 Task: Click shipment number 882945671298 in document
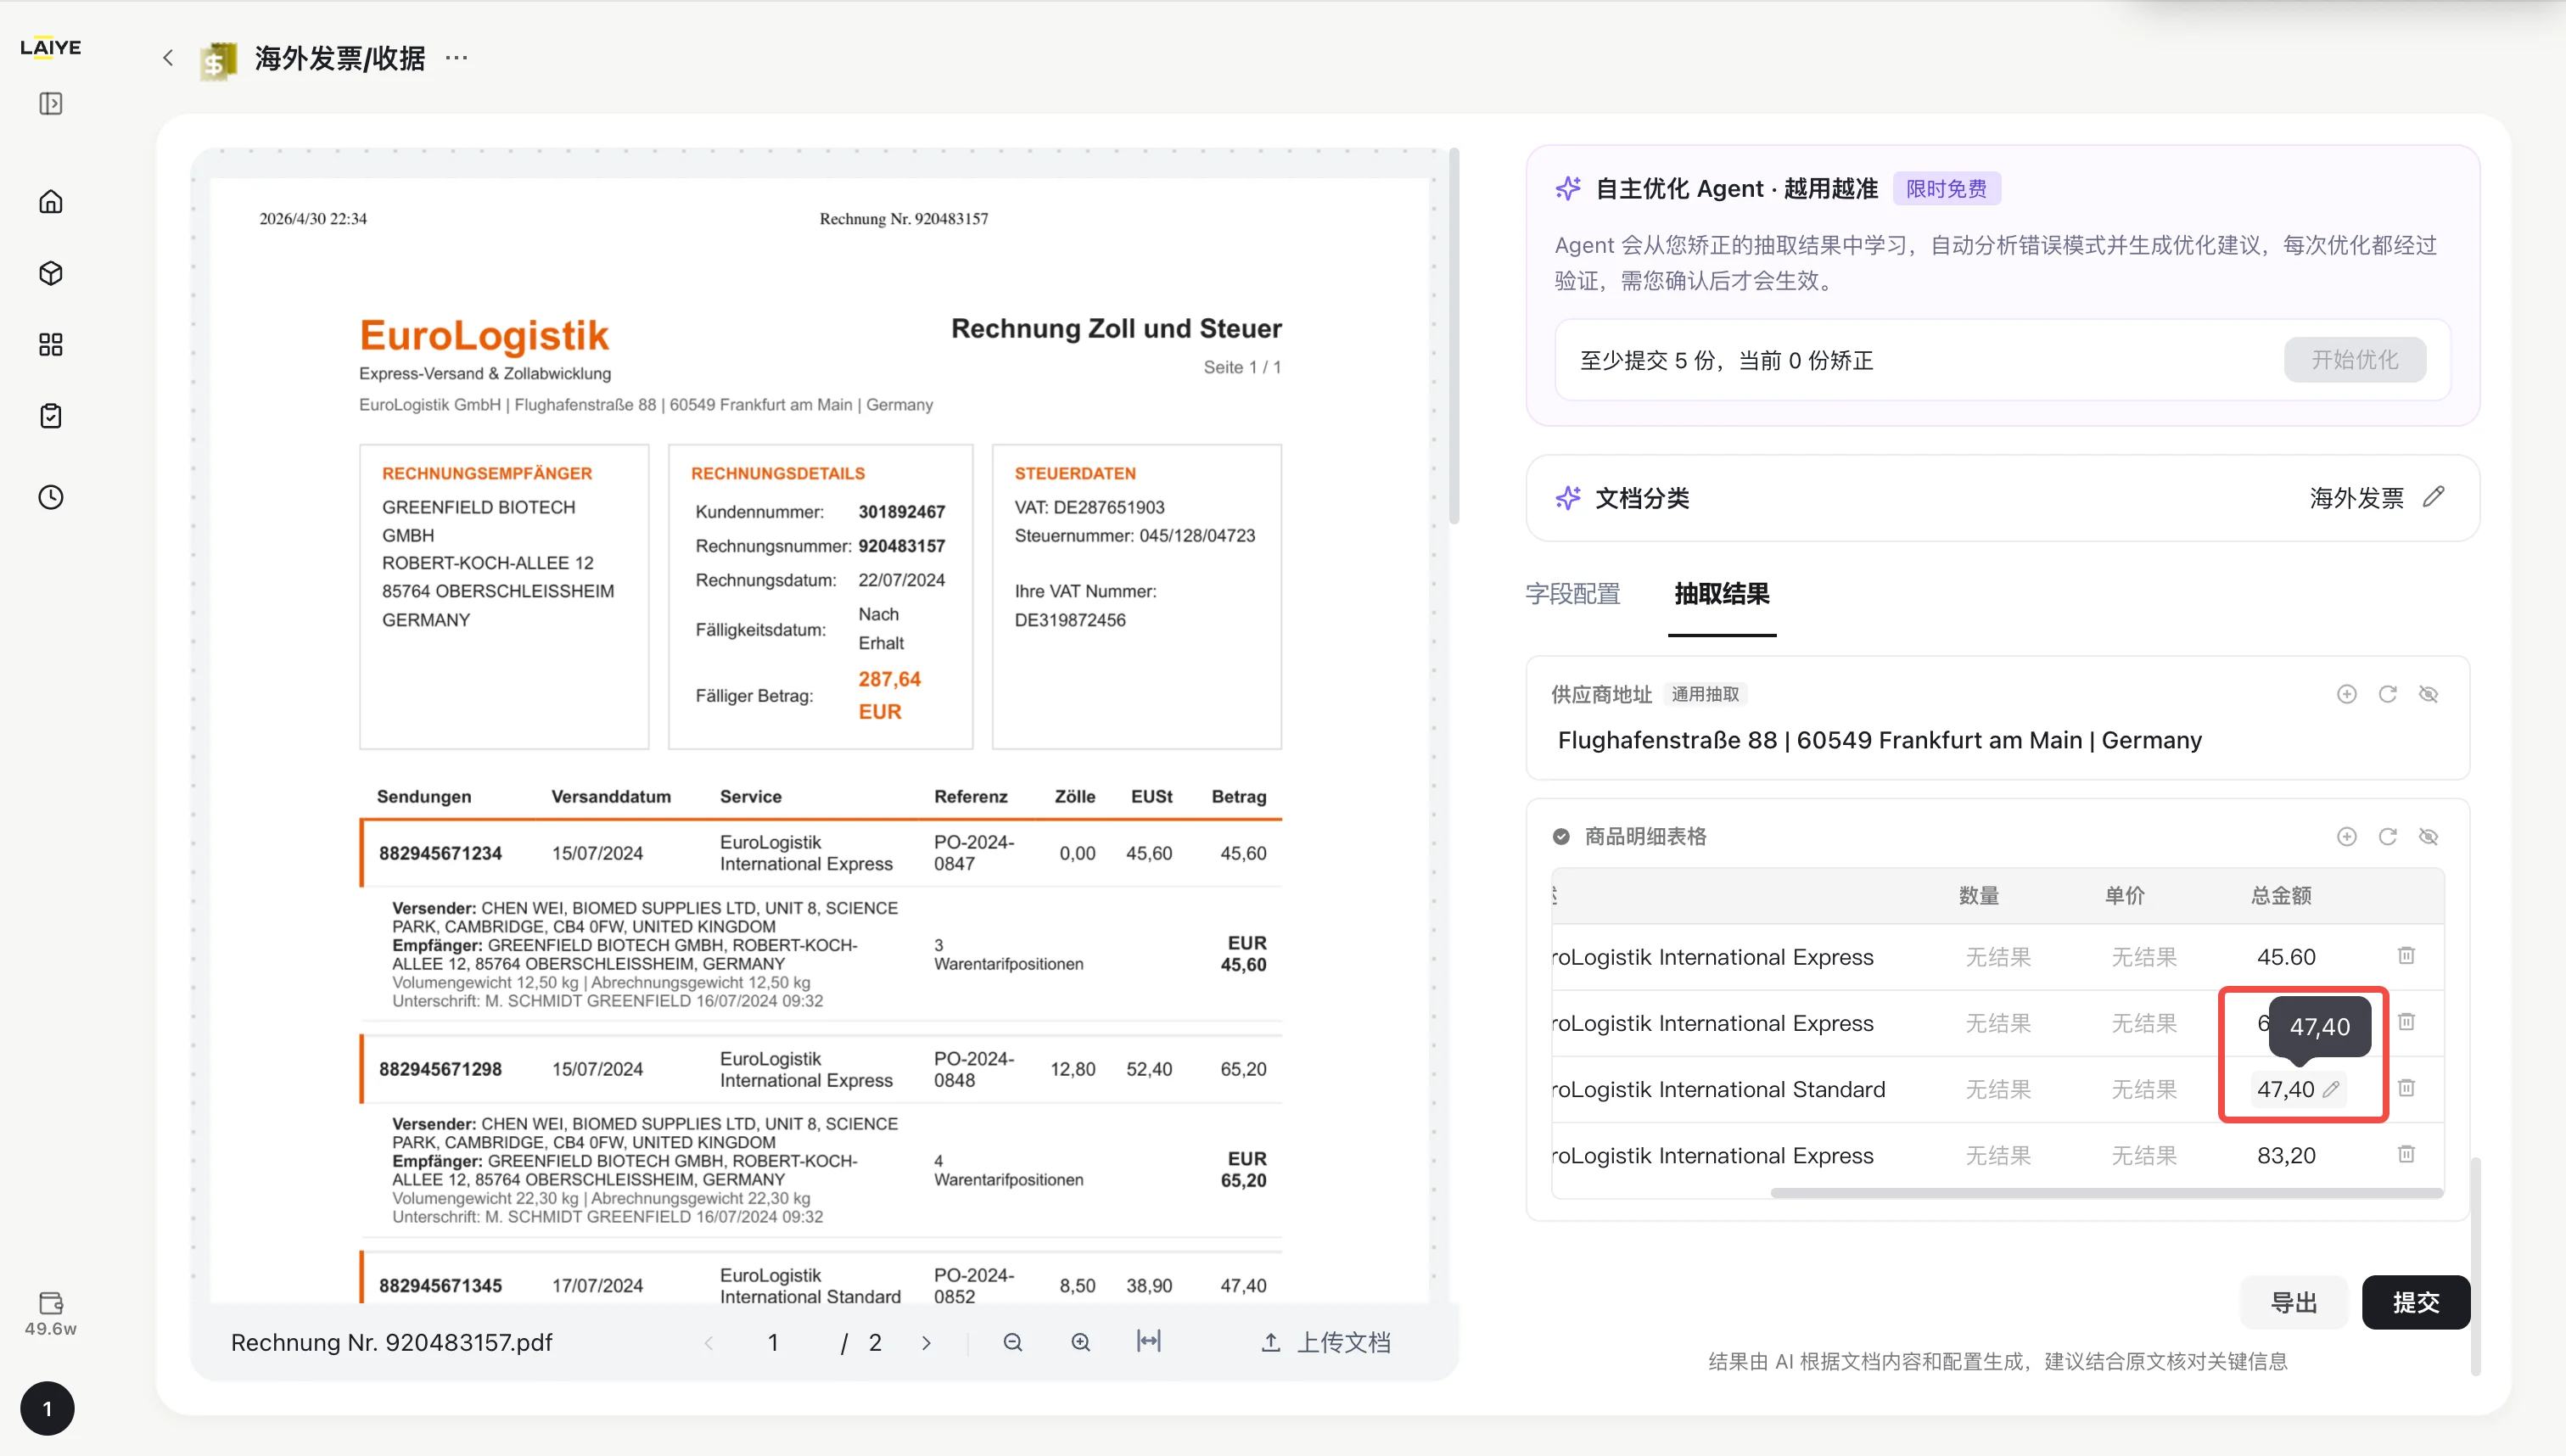tap(440, 1069)
